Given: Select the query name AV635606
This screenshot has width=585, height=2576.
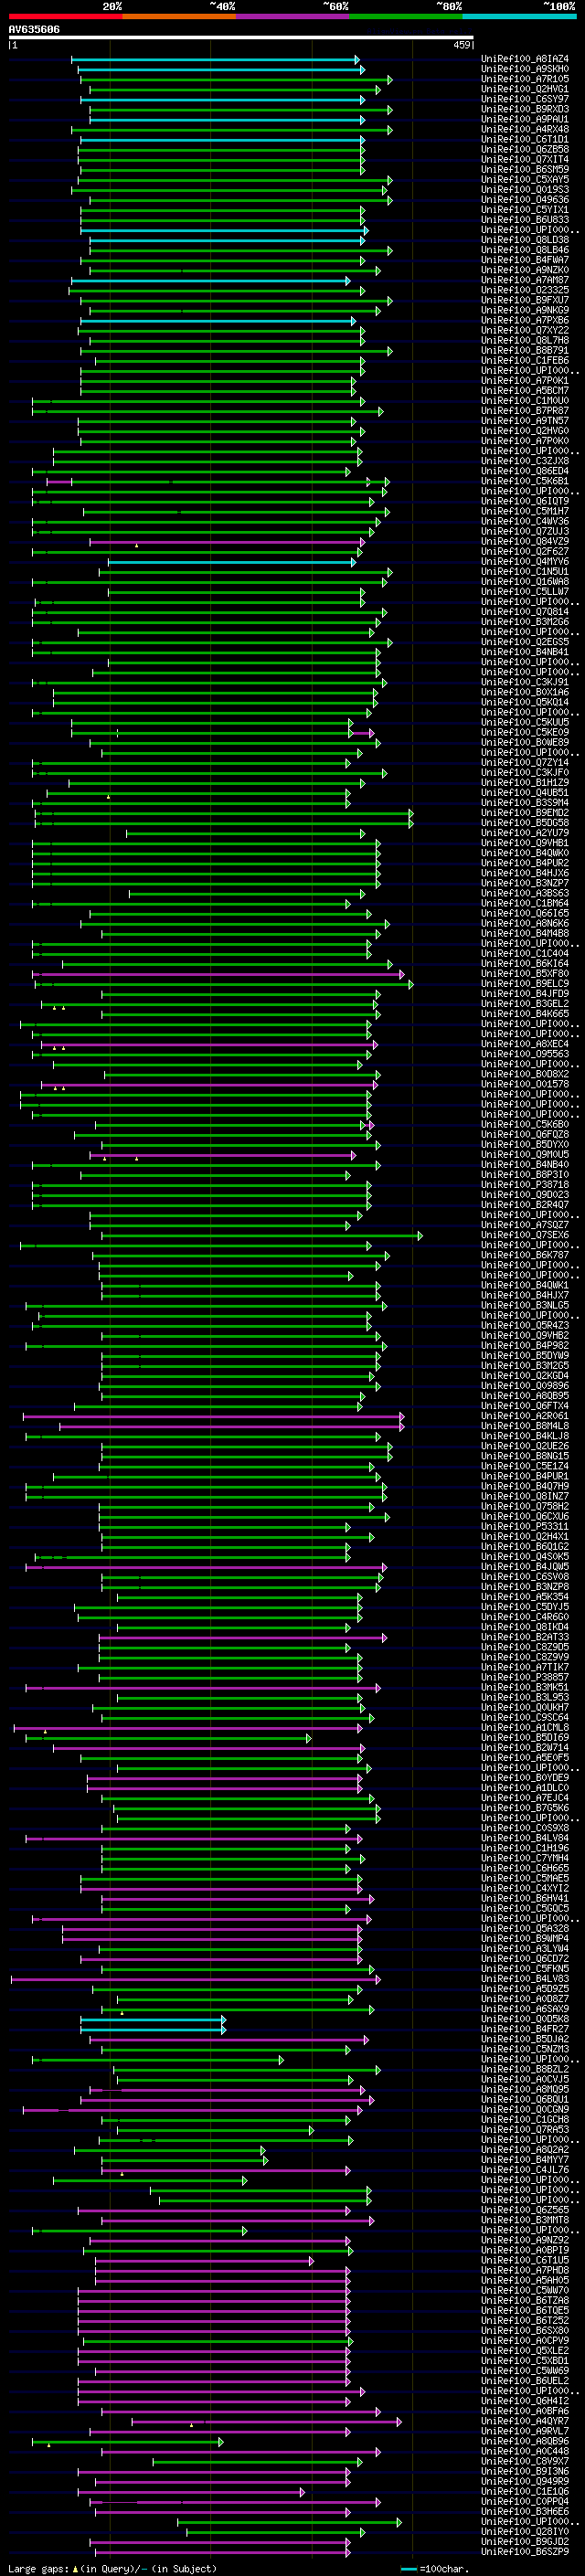Looking at the screenshot, I should (34, 29).
